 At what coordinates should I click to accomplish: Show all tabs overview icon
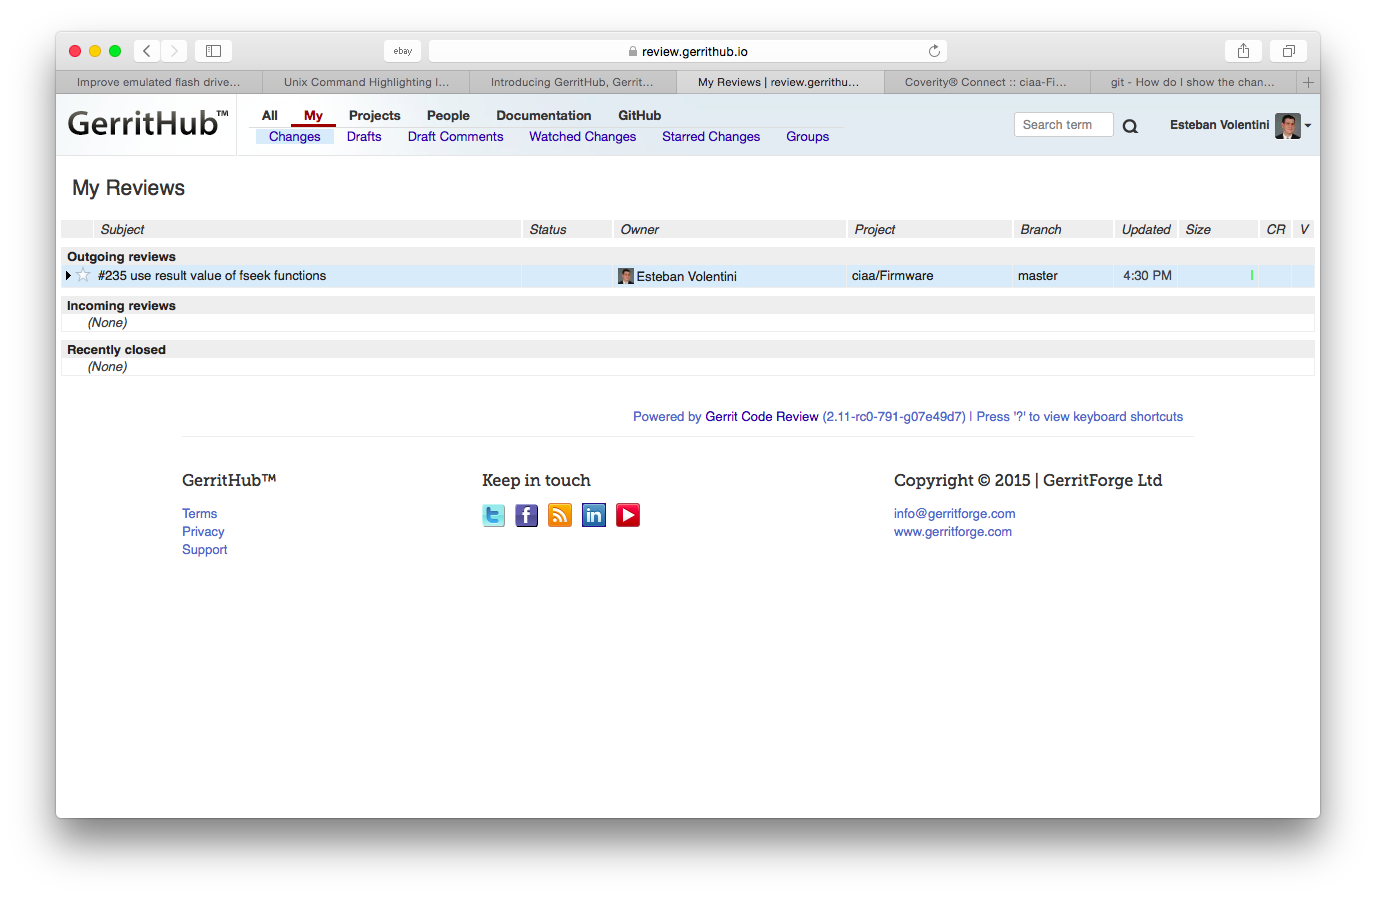1288,51
